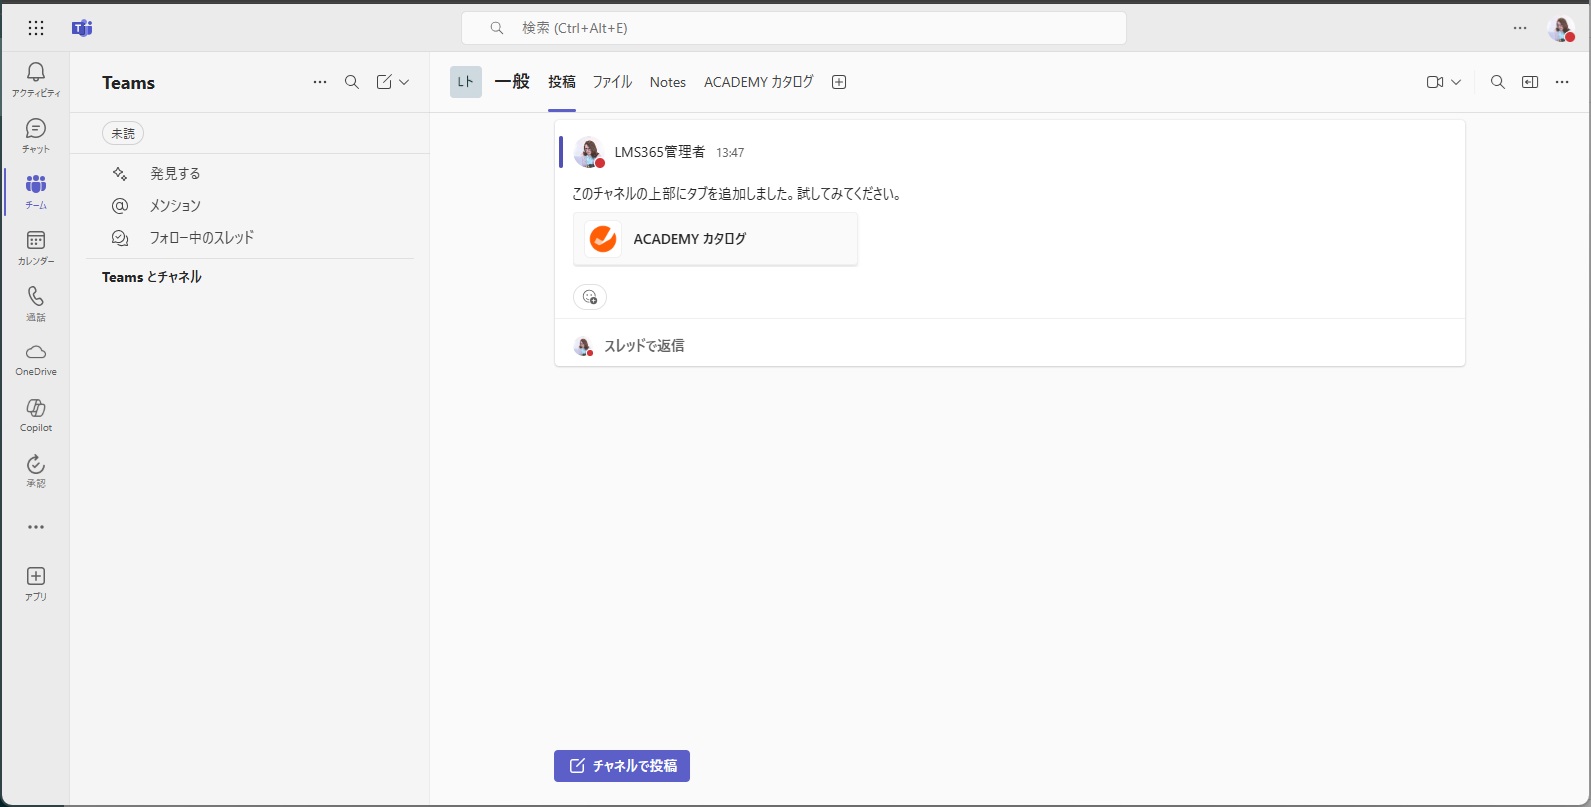Open the アクティビティ bell in sidebar
The image size is (1591, 807).
click(x=36, y=79)
